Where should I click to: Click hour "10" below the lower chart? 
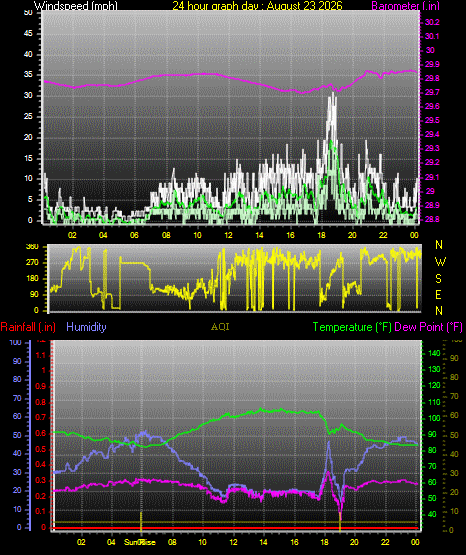tap(202, 542)
